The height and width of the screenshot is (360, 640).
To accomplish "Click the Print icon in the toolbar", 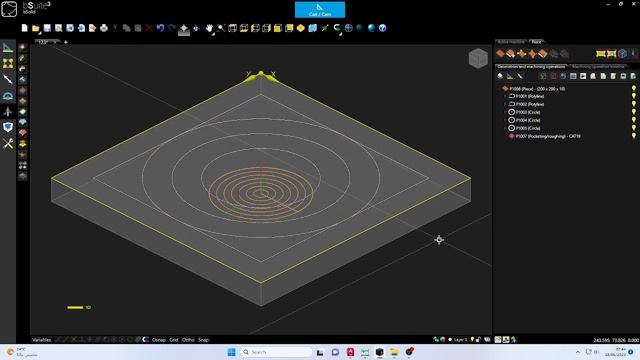I will 104,28.
